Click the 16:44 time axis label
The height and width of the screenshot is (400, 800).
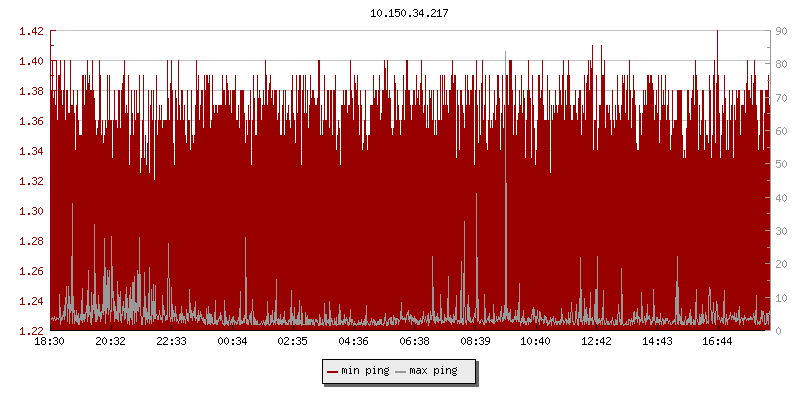(718, 342)
